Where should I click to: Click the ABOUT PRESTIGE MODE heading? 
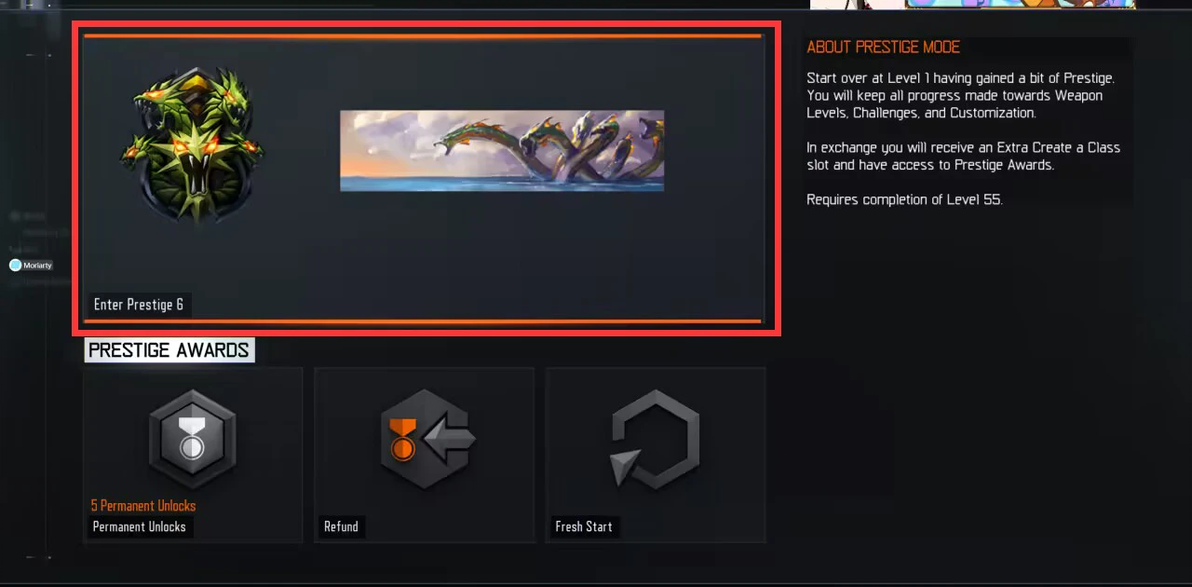point(883,47)
